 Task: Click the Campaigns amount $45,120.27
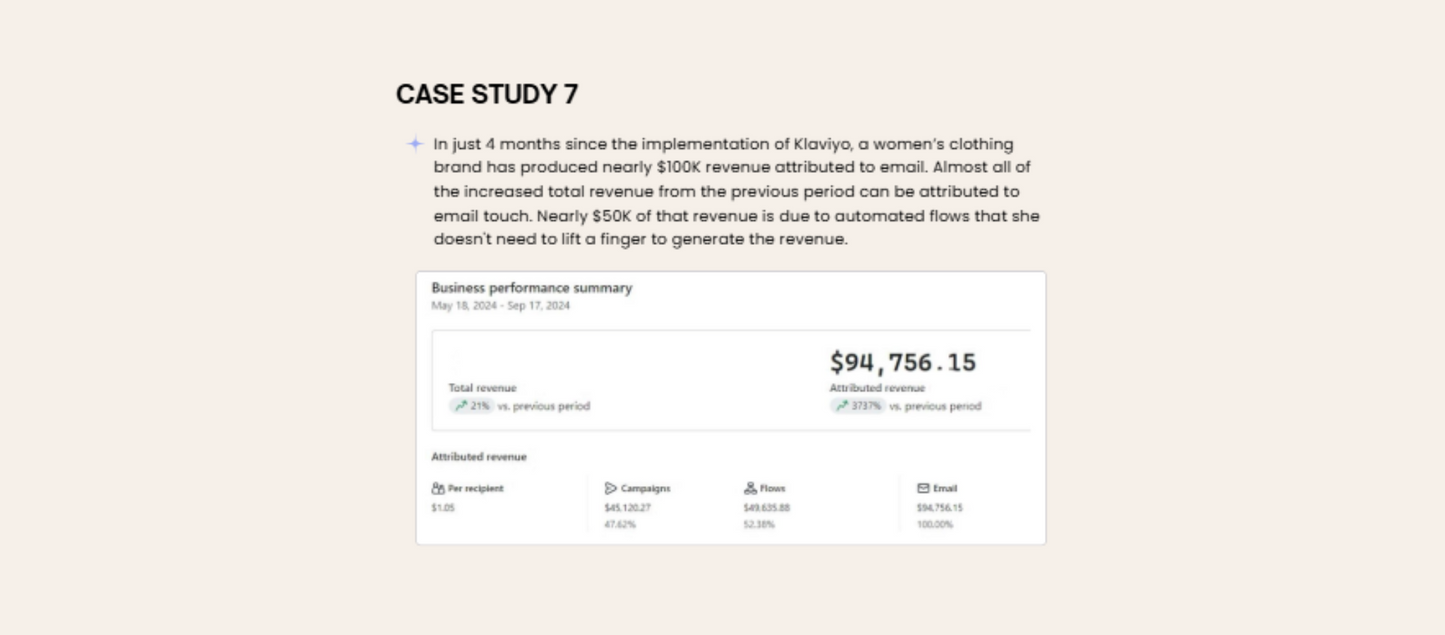click(627, 508)
